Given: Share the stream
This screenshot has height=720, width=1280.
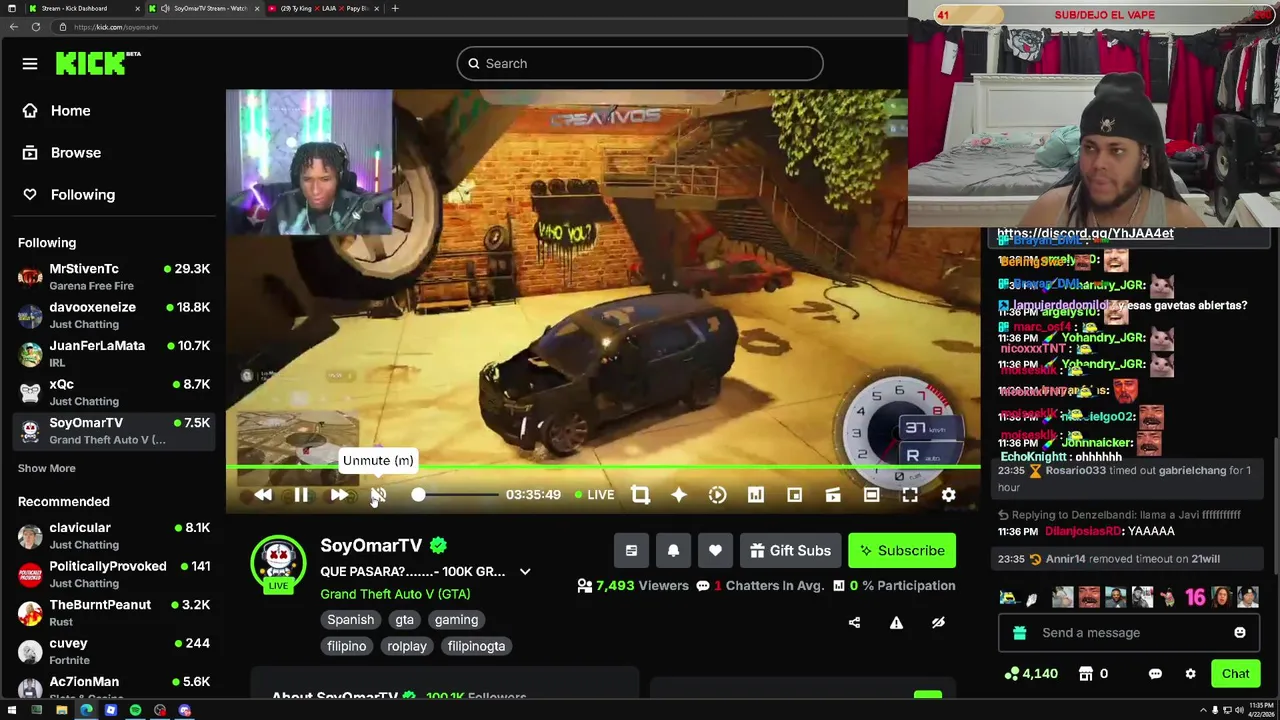Looking at the screenshot, I should [x=854, y=623].
